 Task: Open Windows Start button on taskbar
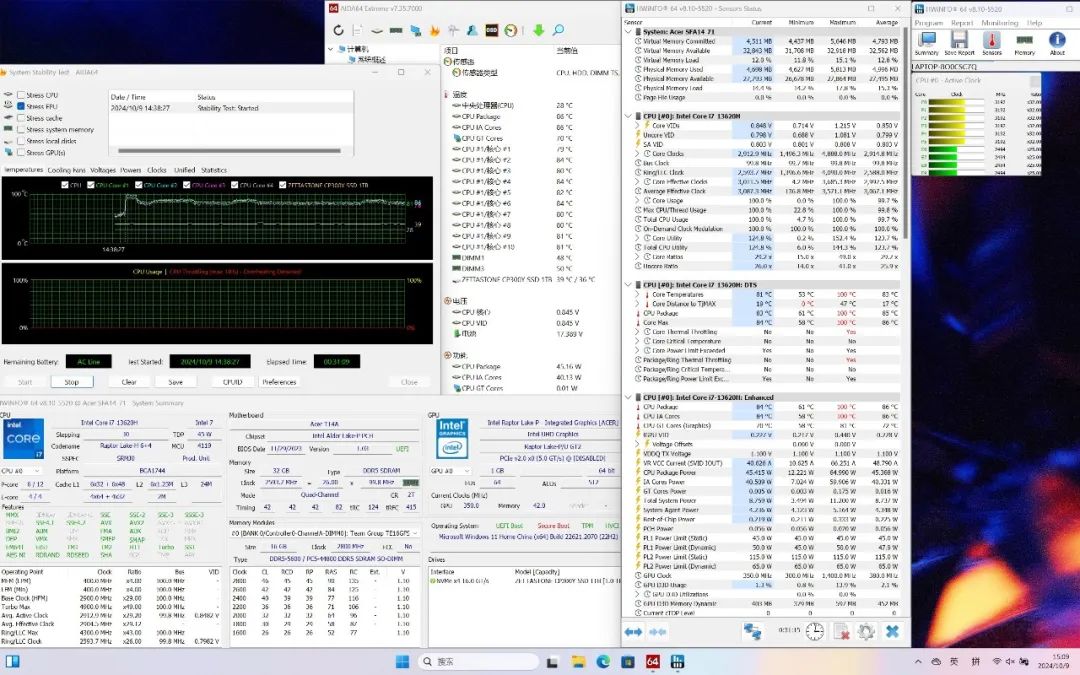[403, 662]
